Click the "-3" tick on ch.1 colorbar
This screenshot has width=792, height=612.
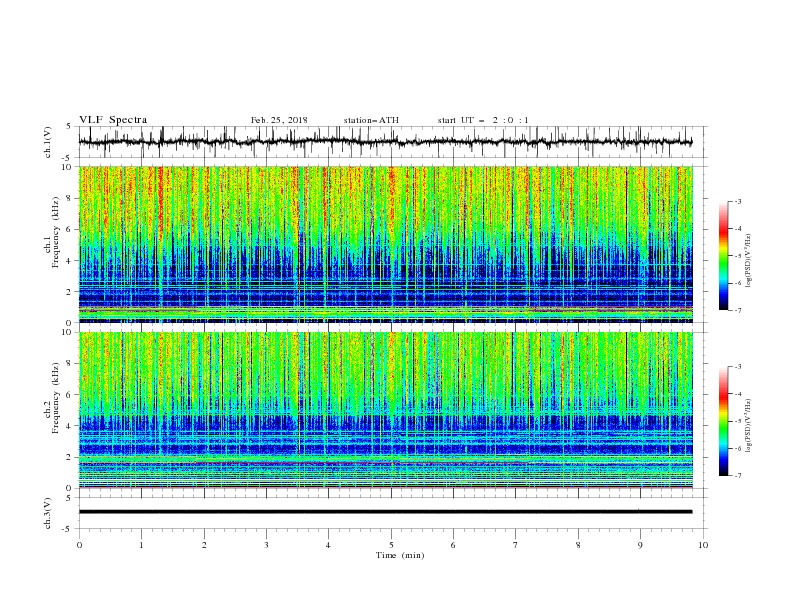tap(737, 201)
